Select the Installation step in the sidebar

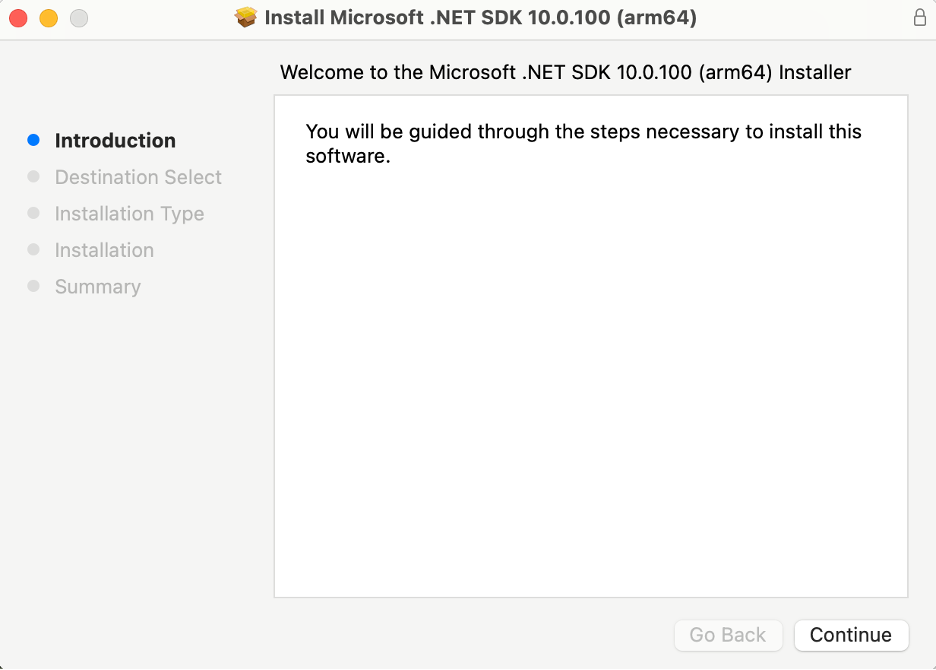pyautogui.click(x=104, y=250)
